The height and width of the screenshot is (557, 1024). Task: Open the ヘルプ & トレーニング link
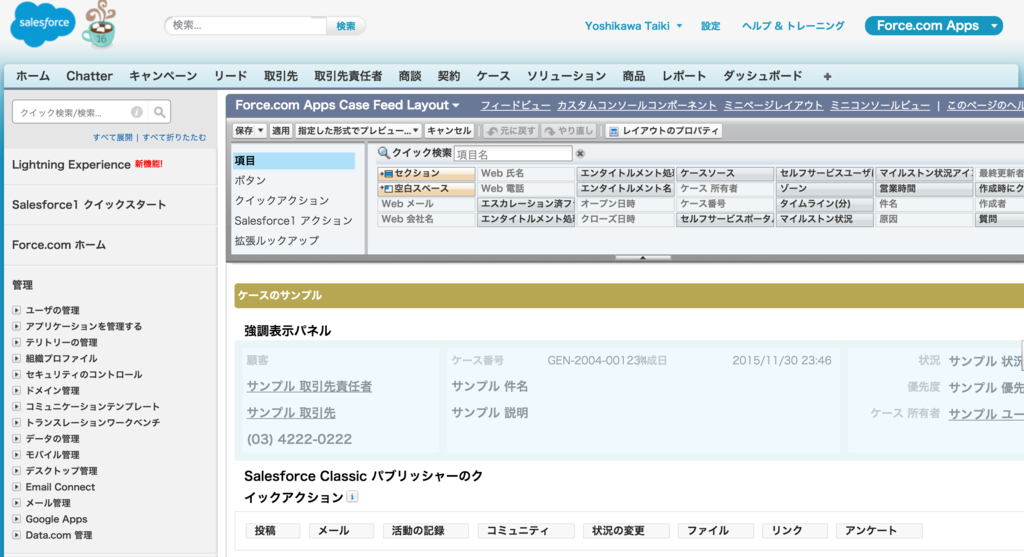pos(793,26)
